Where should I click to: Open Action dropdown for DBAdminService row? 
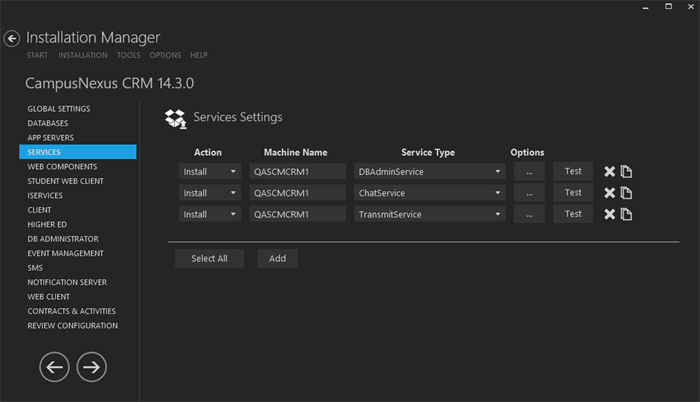[210, 172]
